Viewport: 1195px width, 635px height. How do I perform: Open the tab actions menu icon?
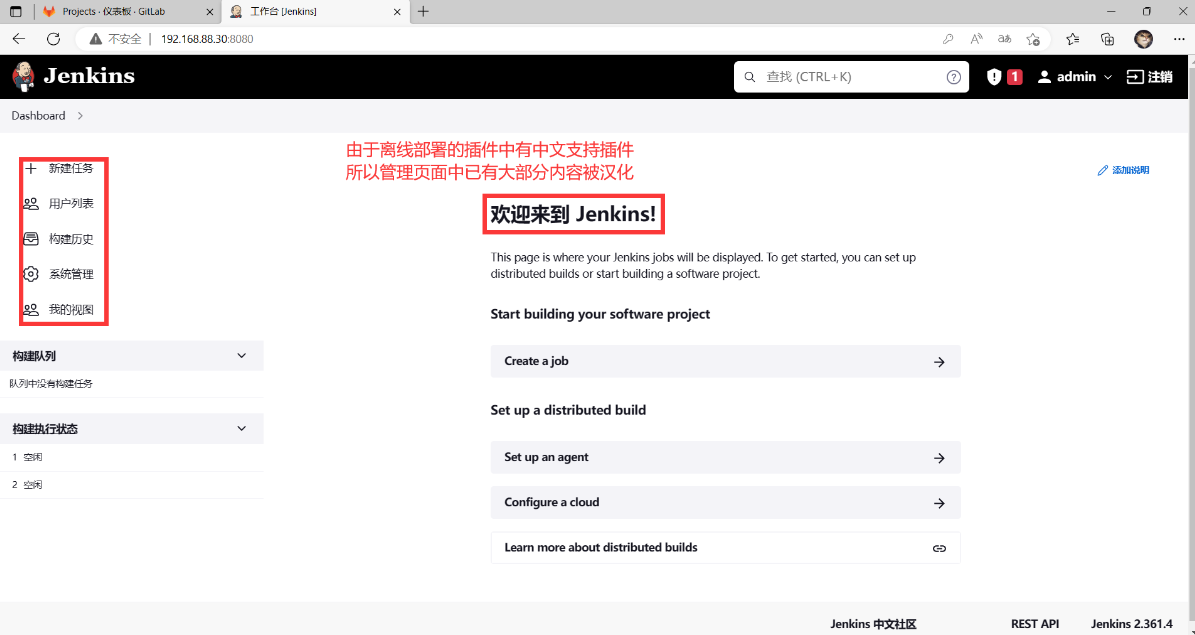16,11
